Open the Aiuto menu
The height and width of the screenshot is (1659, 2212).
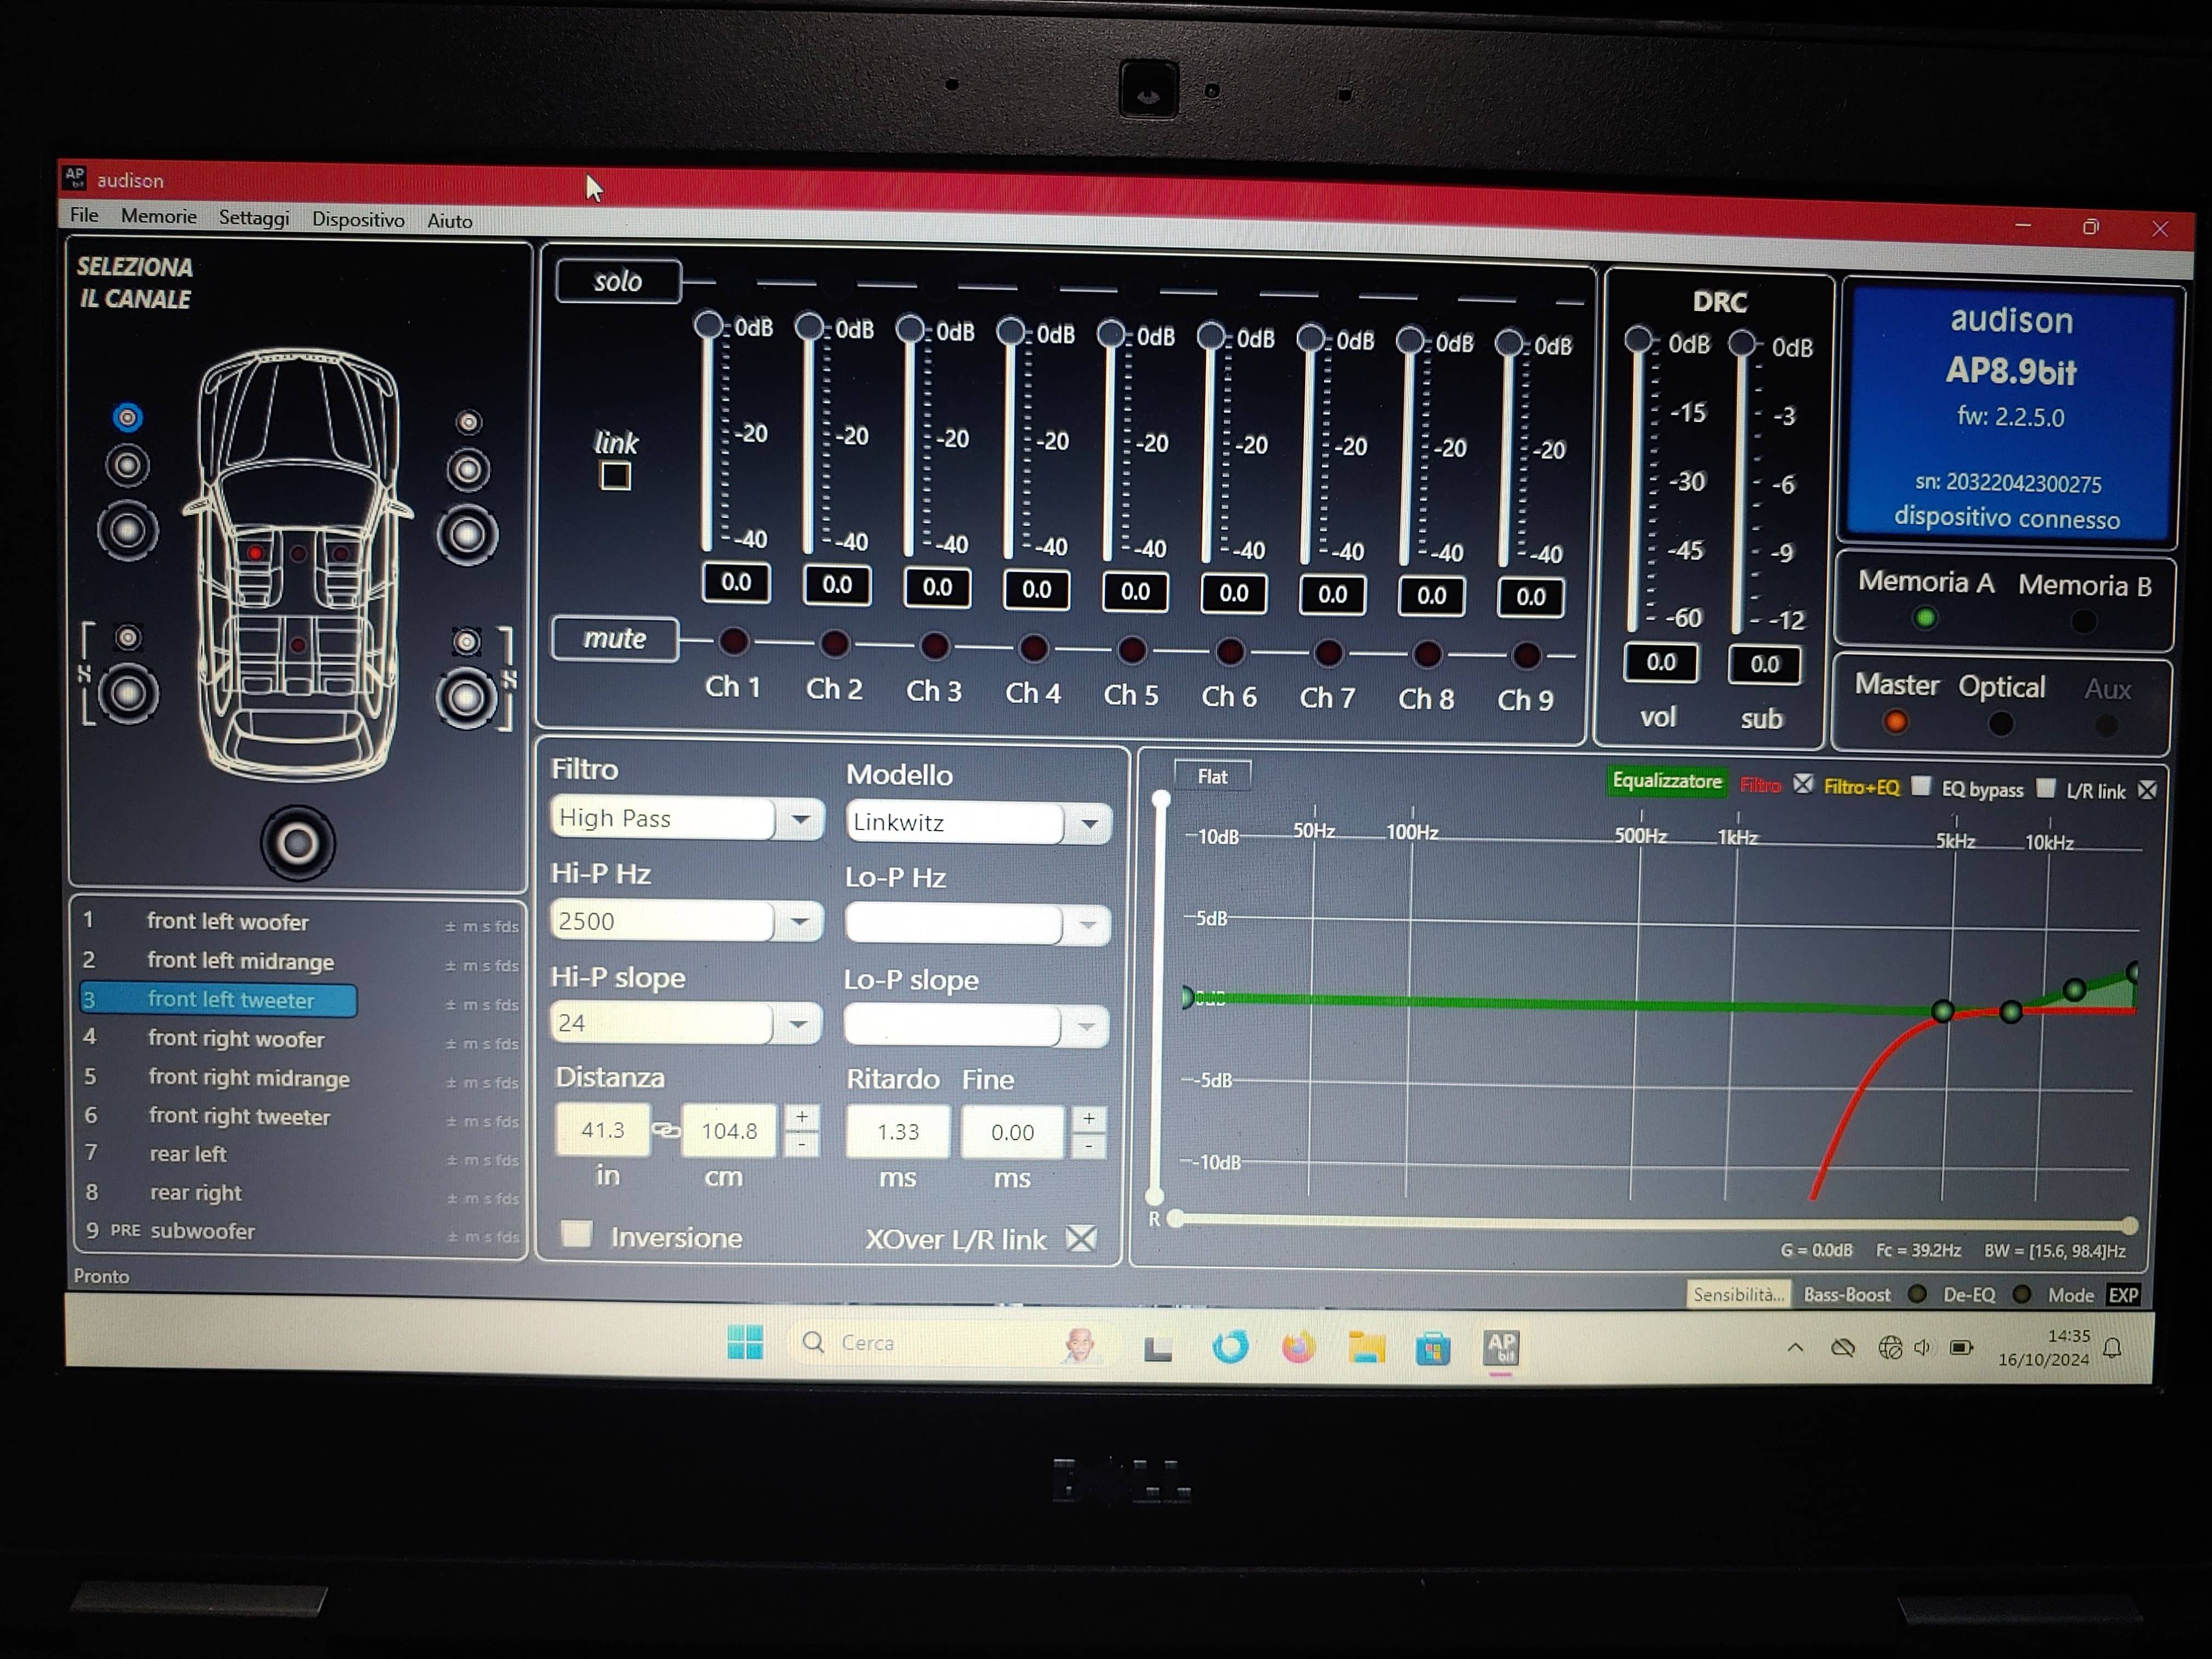pyautogui.click(x=450, y=220)
